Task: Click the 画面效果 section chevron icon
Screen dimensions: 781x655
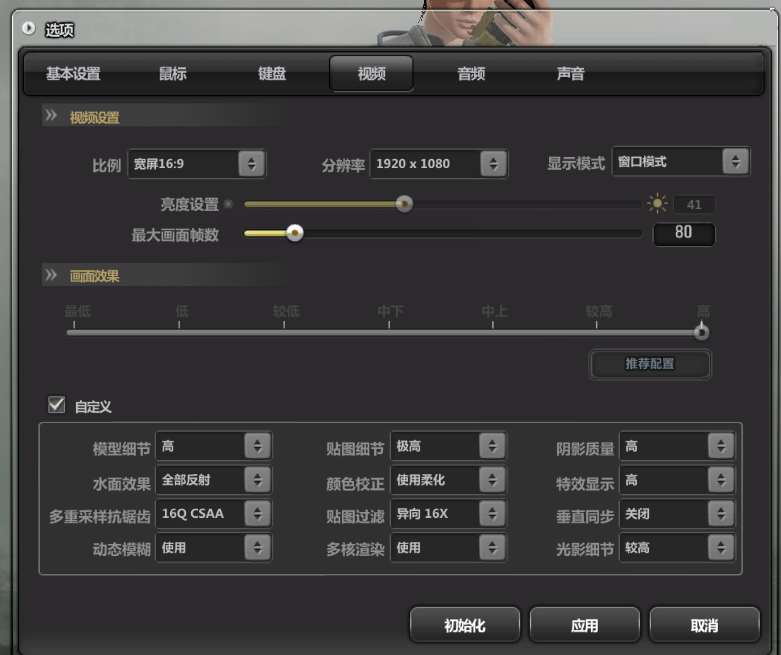Action: pos(51,275)
